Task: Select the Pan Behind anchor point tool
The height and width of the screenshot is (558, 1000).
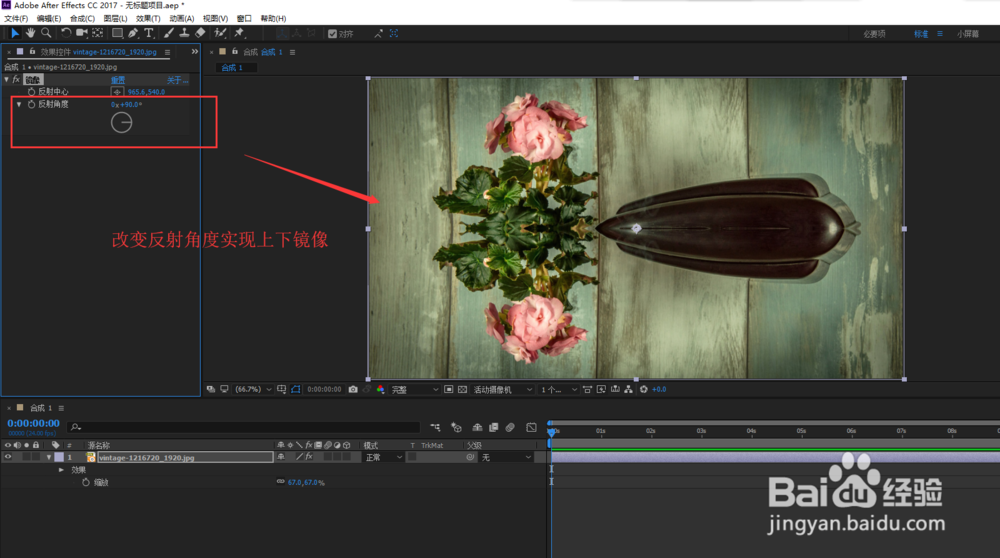Action: [x=98, y=33]
